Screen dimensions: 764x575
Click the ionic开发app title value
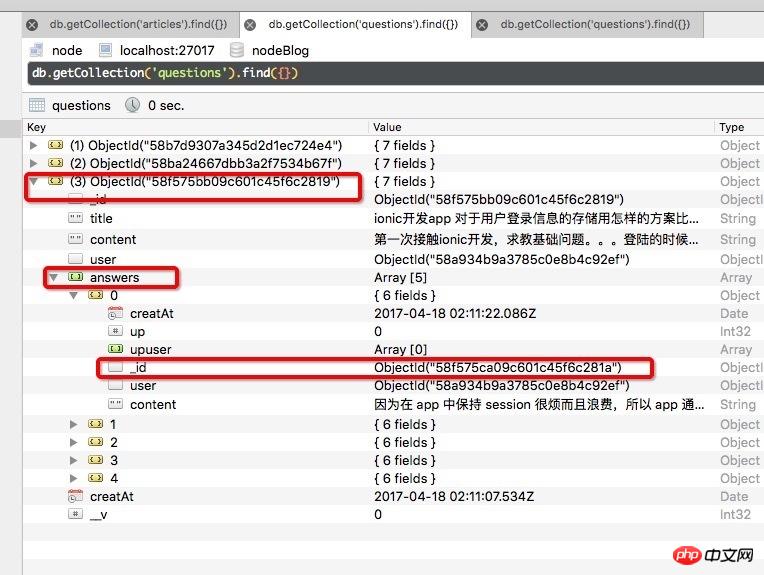click(x=536, y=218)
